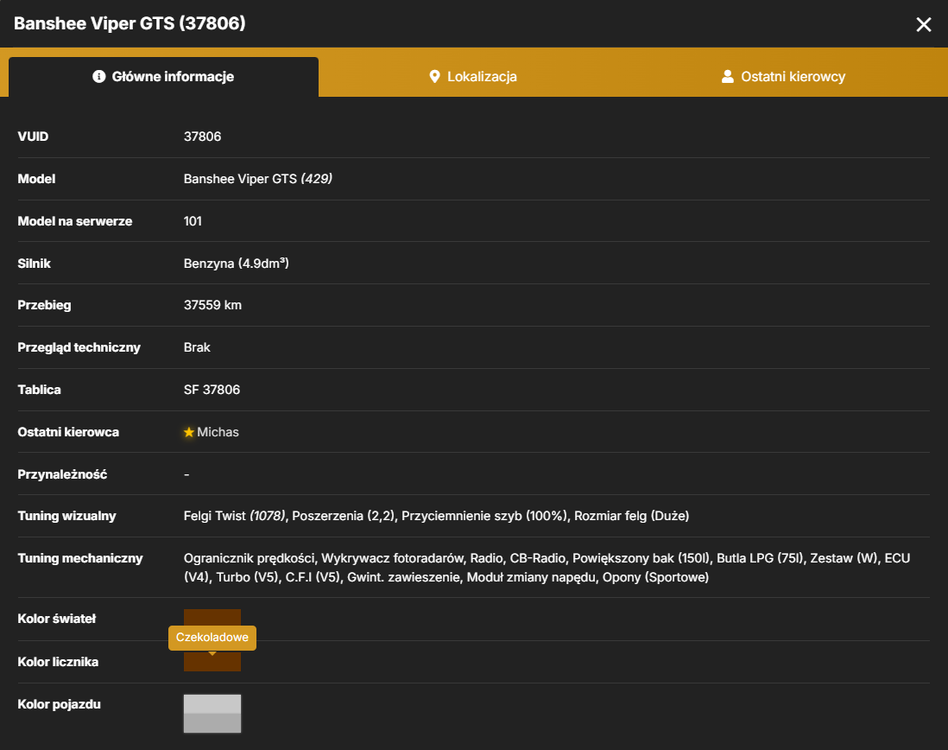948x750 pixels.
Task: Click the Kolor pojazdu label
Action: point(59,704)
